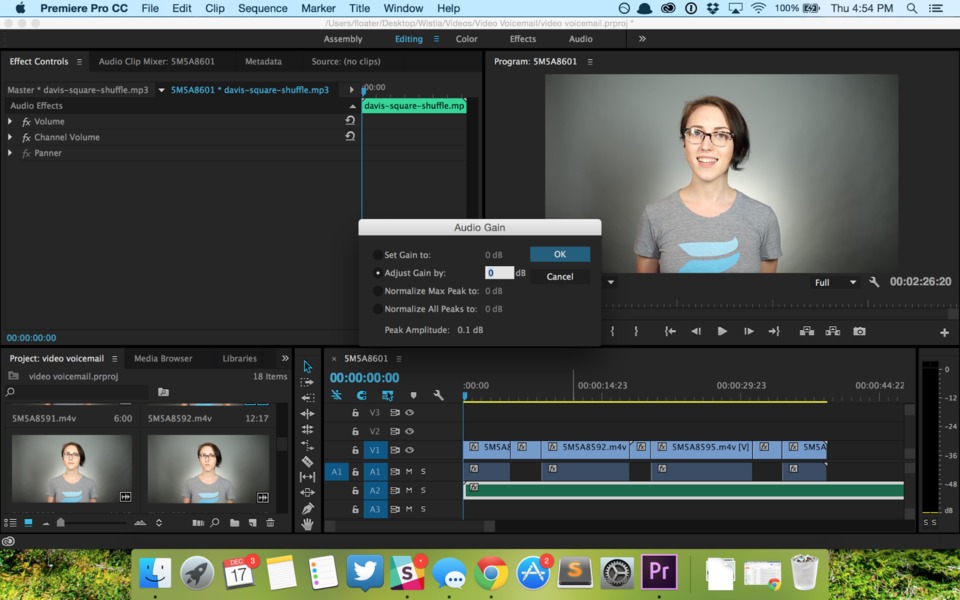
Task: Select the Razor tool in tools panel
Action: 307,461
